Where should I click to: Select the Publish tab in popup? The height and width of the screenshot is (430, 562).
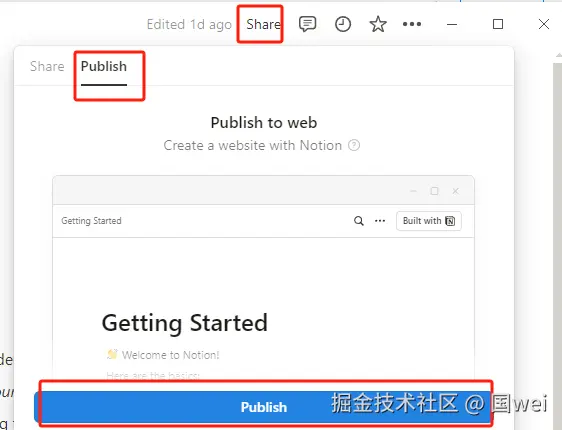104,66
